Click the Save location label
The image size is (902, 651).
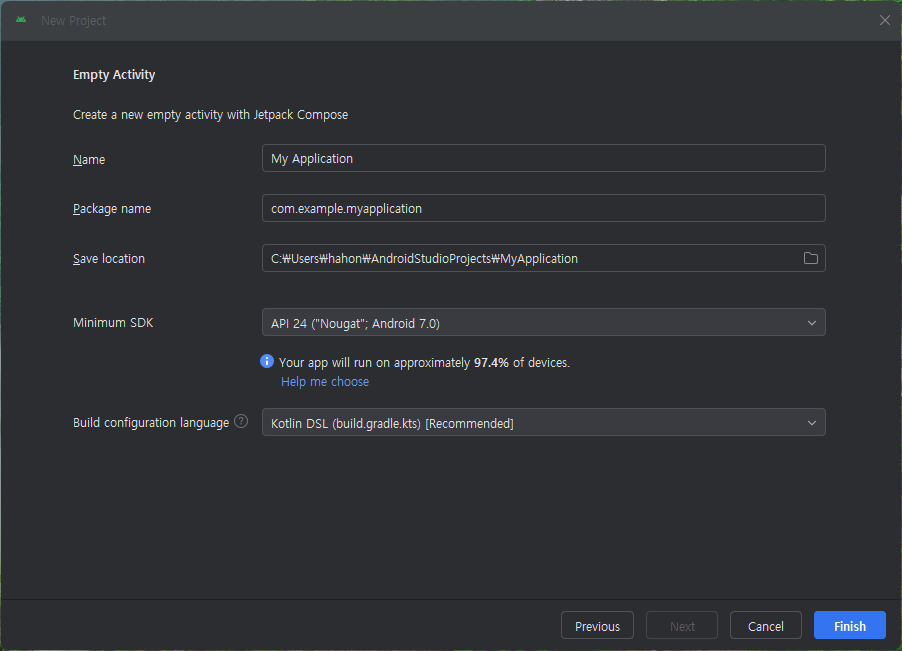(x=109, y=259)
